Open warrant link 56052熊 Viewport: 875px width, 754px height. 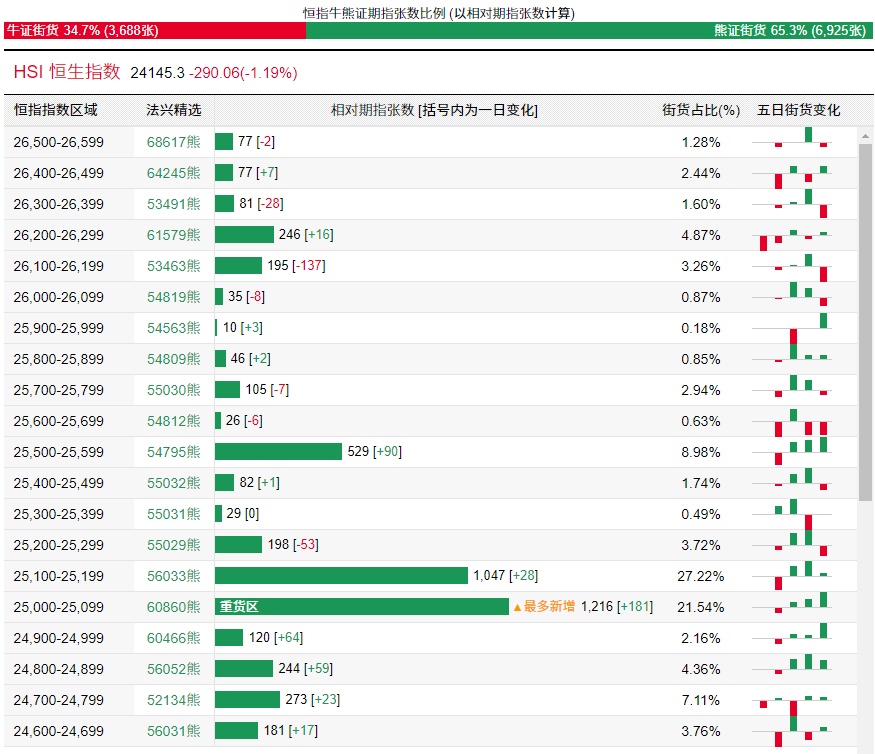click(174, 669)
